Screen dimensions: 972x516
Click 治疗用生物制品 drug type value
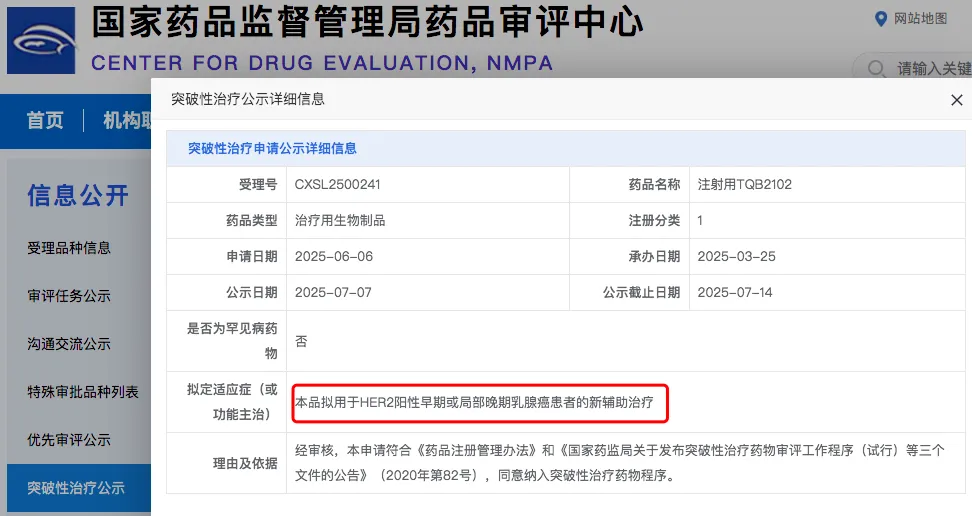(340, 220)
